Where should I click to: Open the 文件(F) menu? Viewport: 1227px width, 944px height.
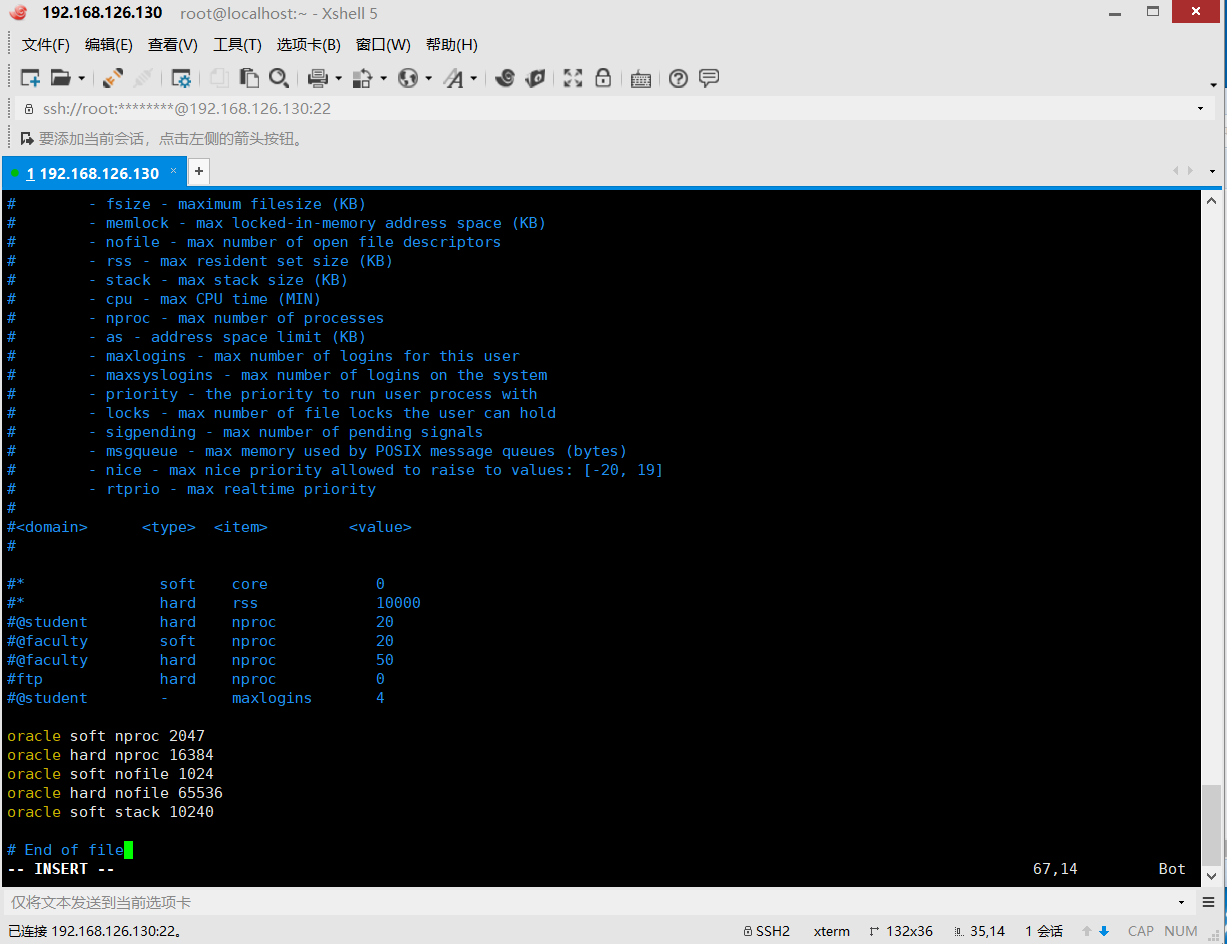46,45
